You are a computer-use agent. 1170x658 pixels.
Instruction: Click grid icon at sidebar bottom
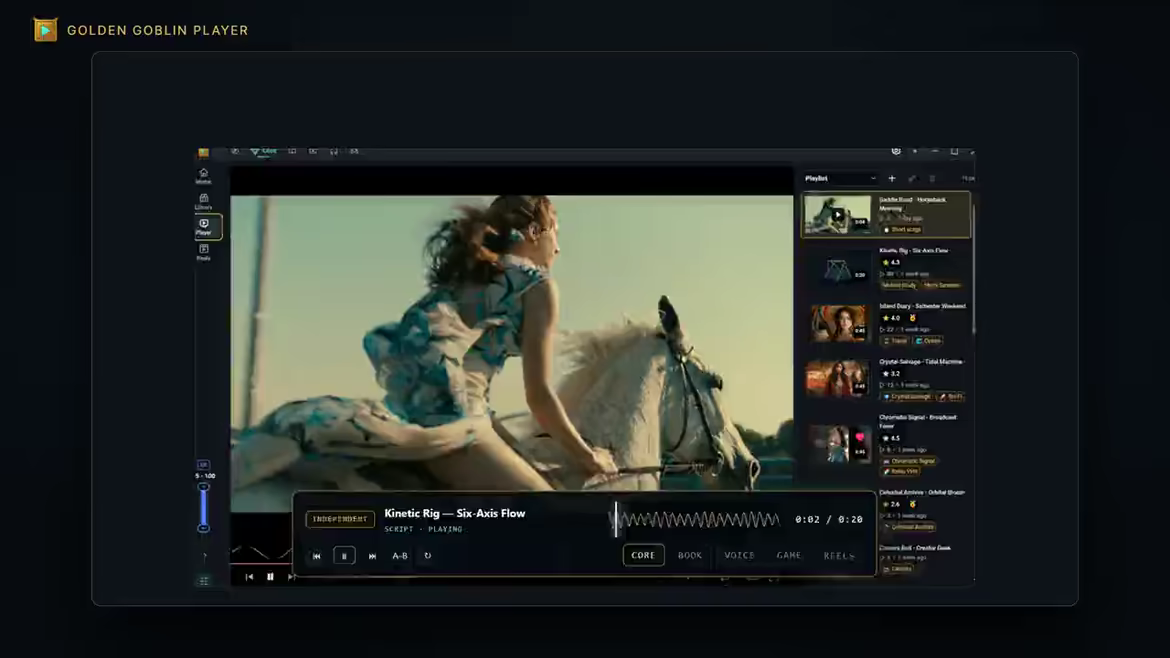click(204, 581)
